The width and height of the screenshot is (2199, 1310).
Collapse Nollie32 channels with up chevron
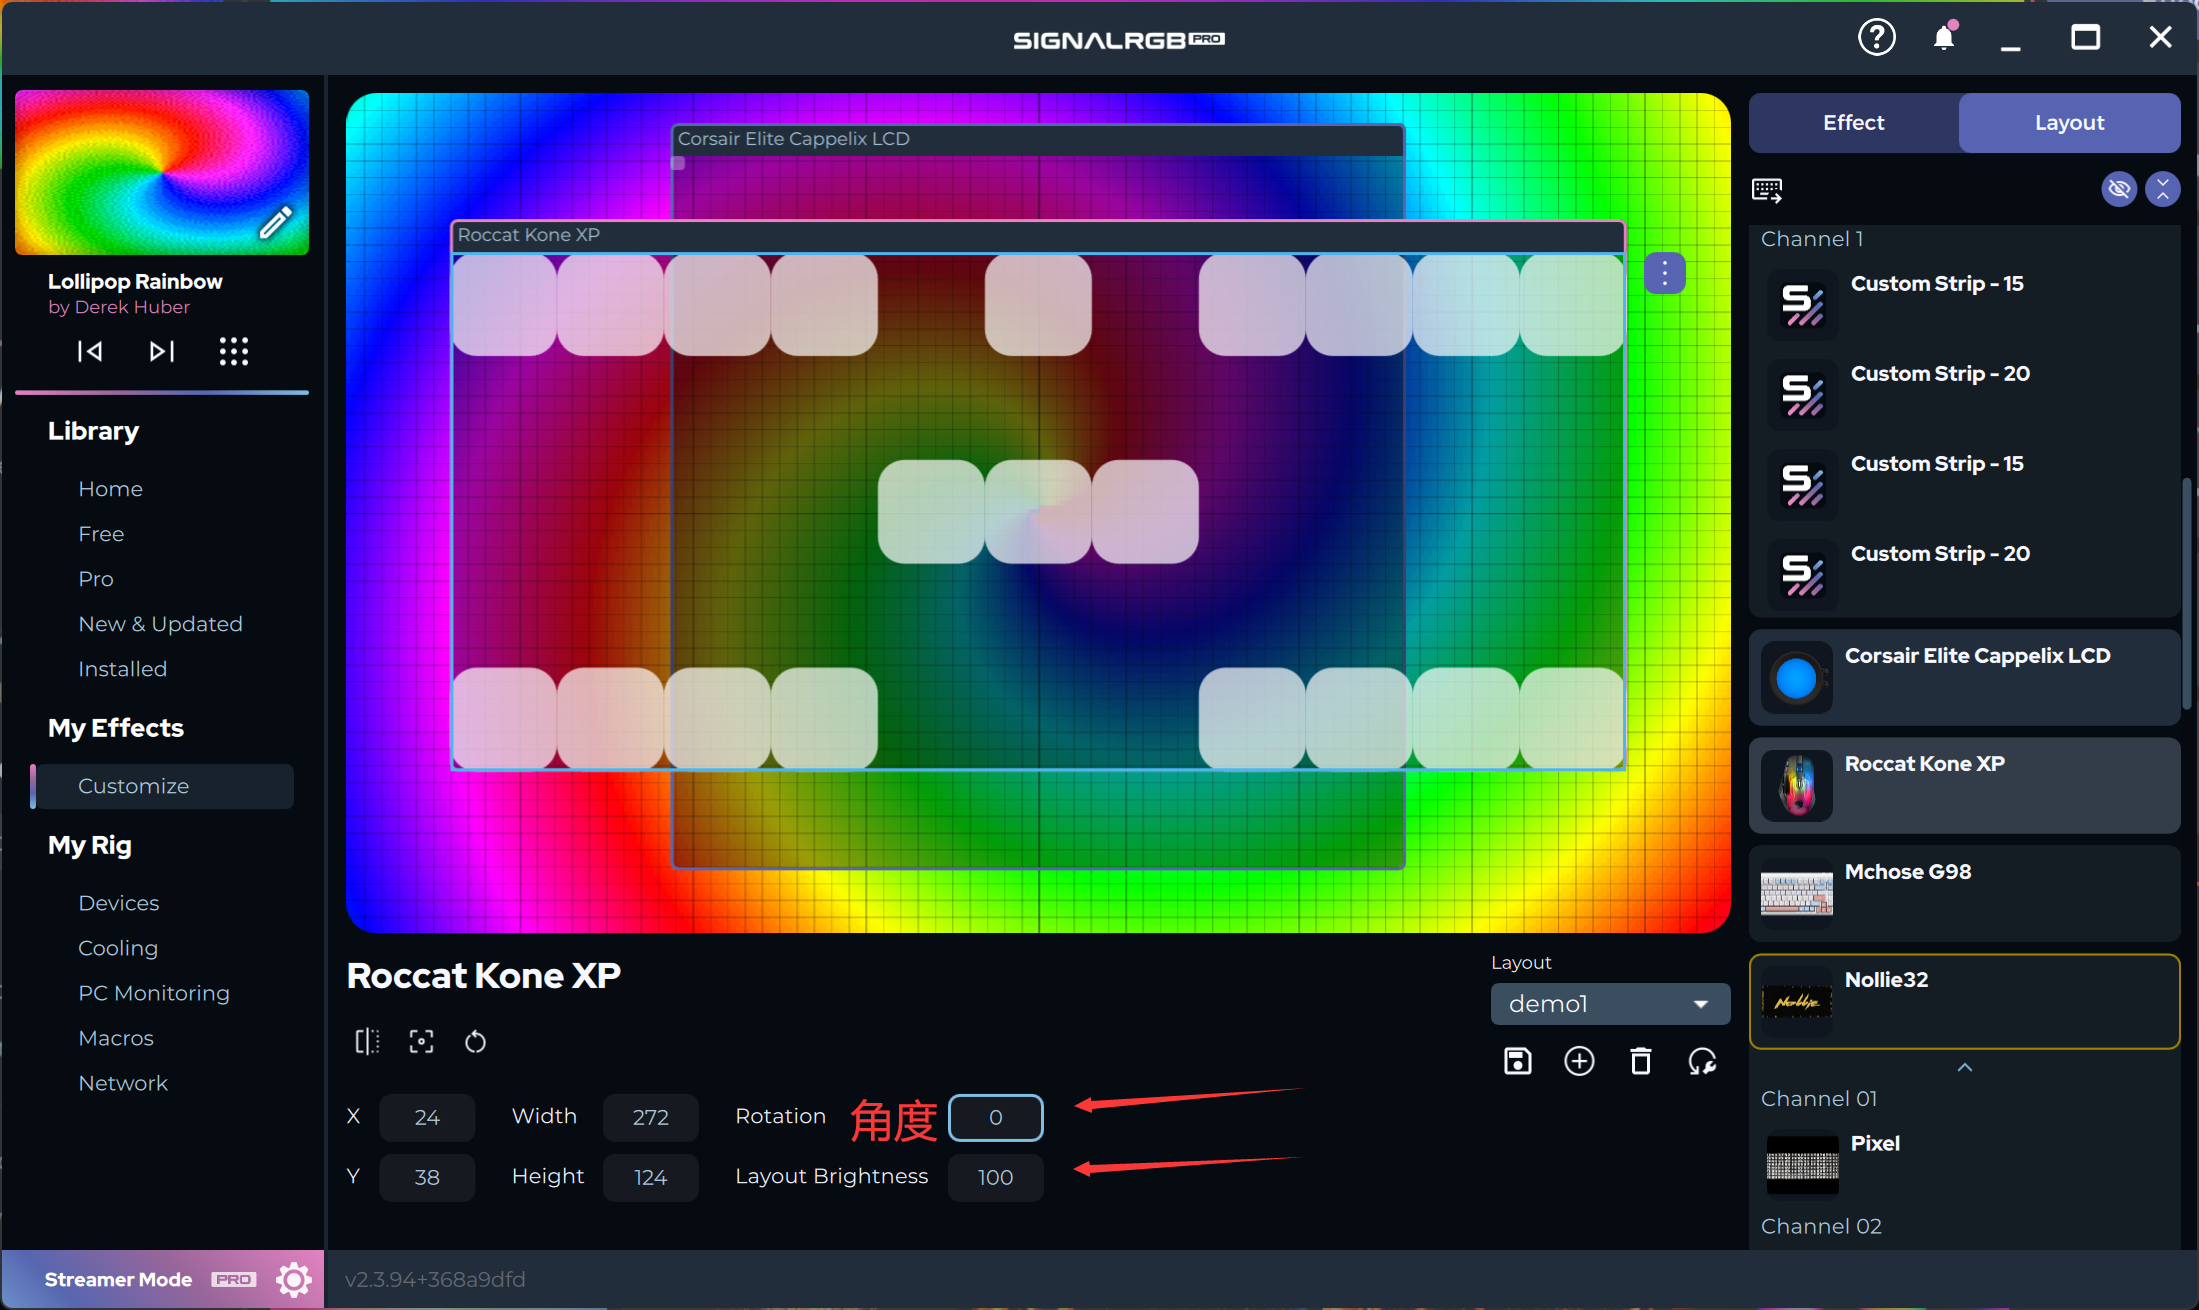coord(1964,1067)
